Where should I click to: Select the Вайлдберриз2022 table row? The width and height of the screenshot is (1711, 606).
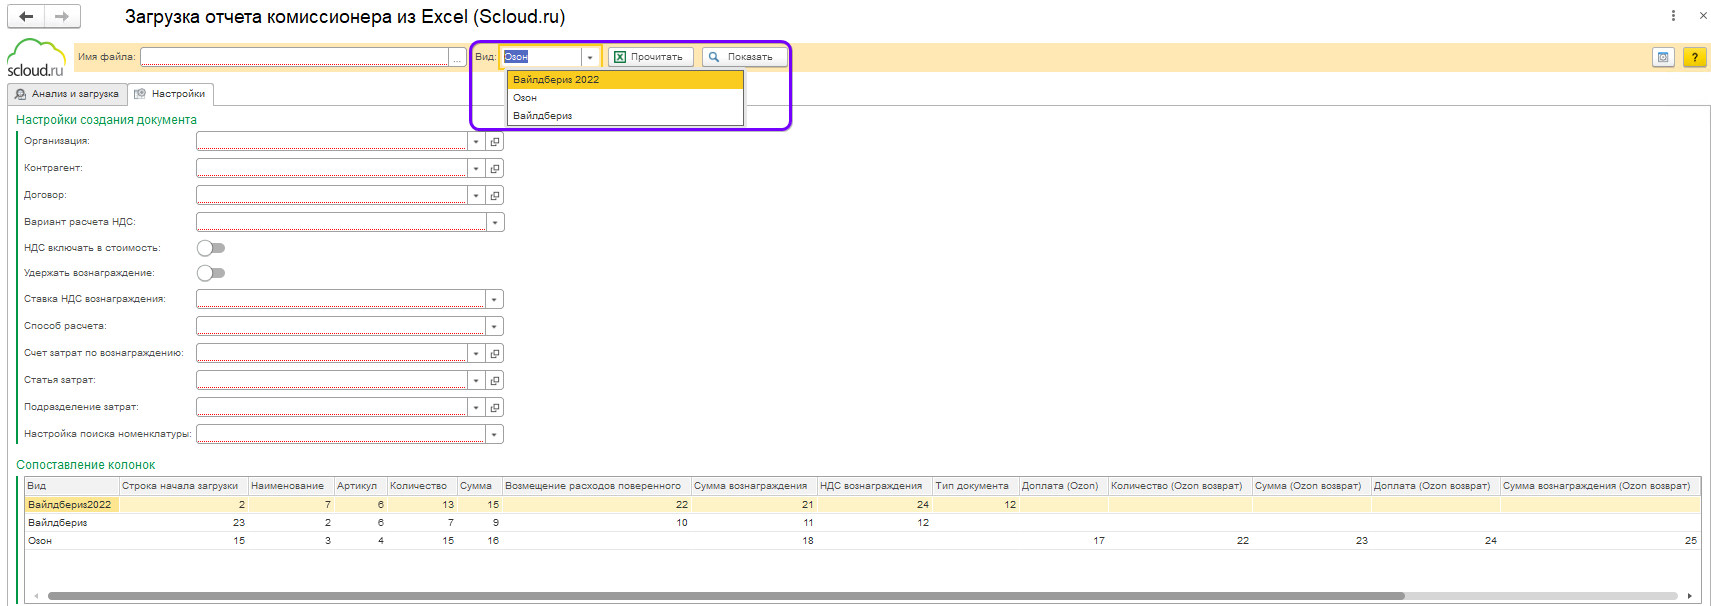click(x=862, y=505)
